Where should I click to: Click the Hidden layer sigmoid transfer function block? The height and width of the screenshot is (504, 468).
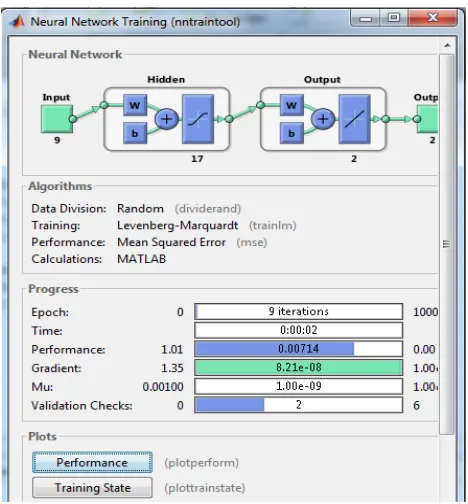tap(198, 119)
